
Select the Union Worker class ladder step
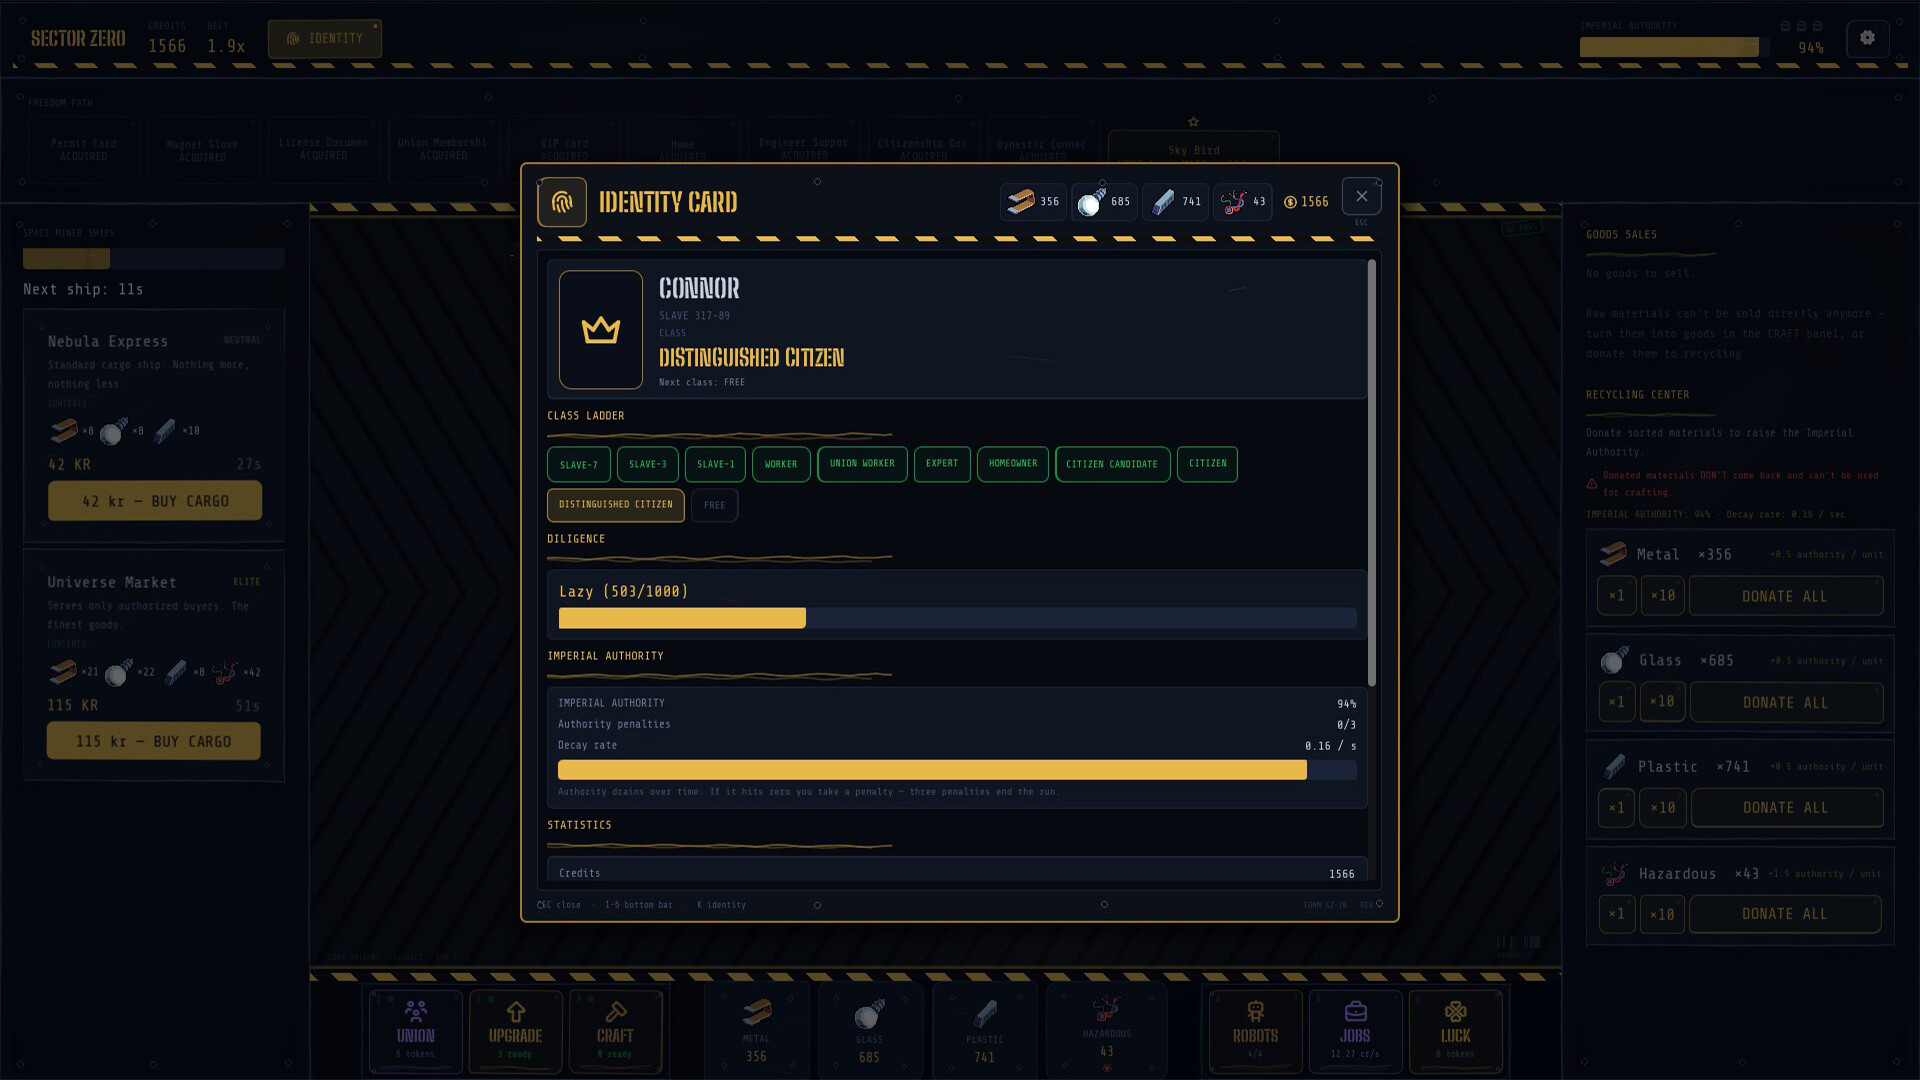coord(862,464)
